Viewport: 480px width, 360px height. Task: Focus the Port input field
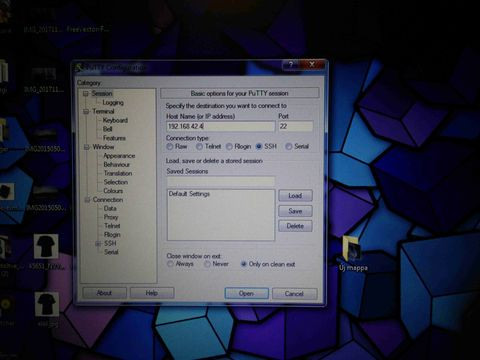(296, 126)
